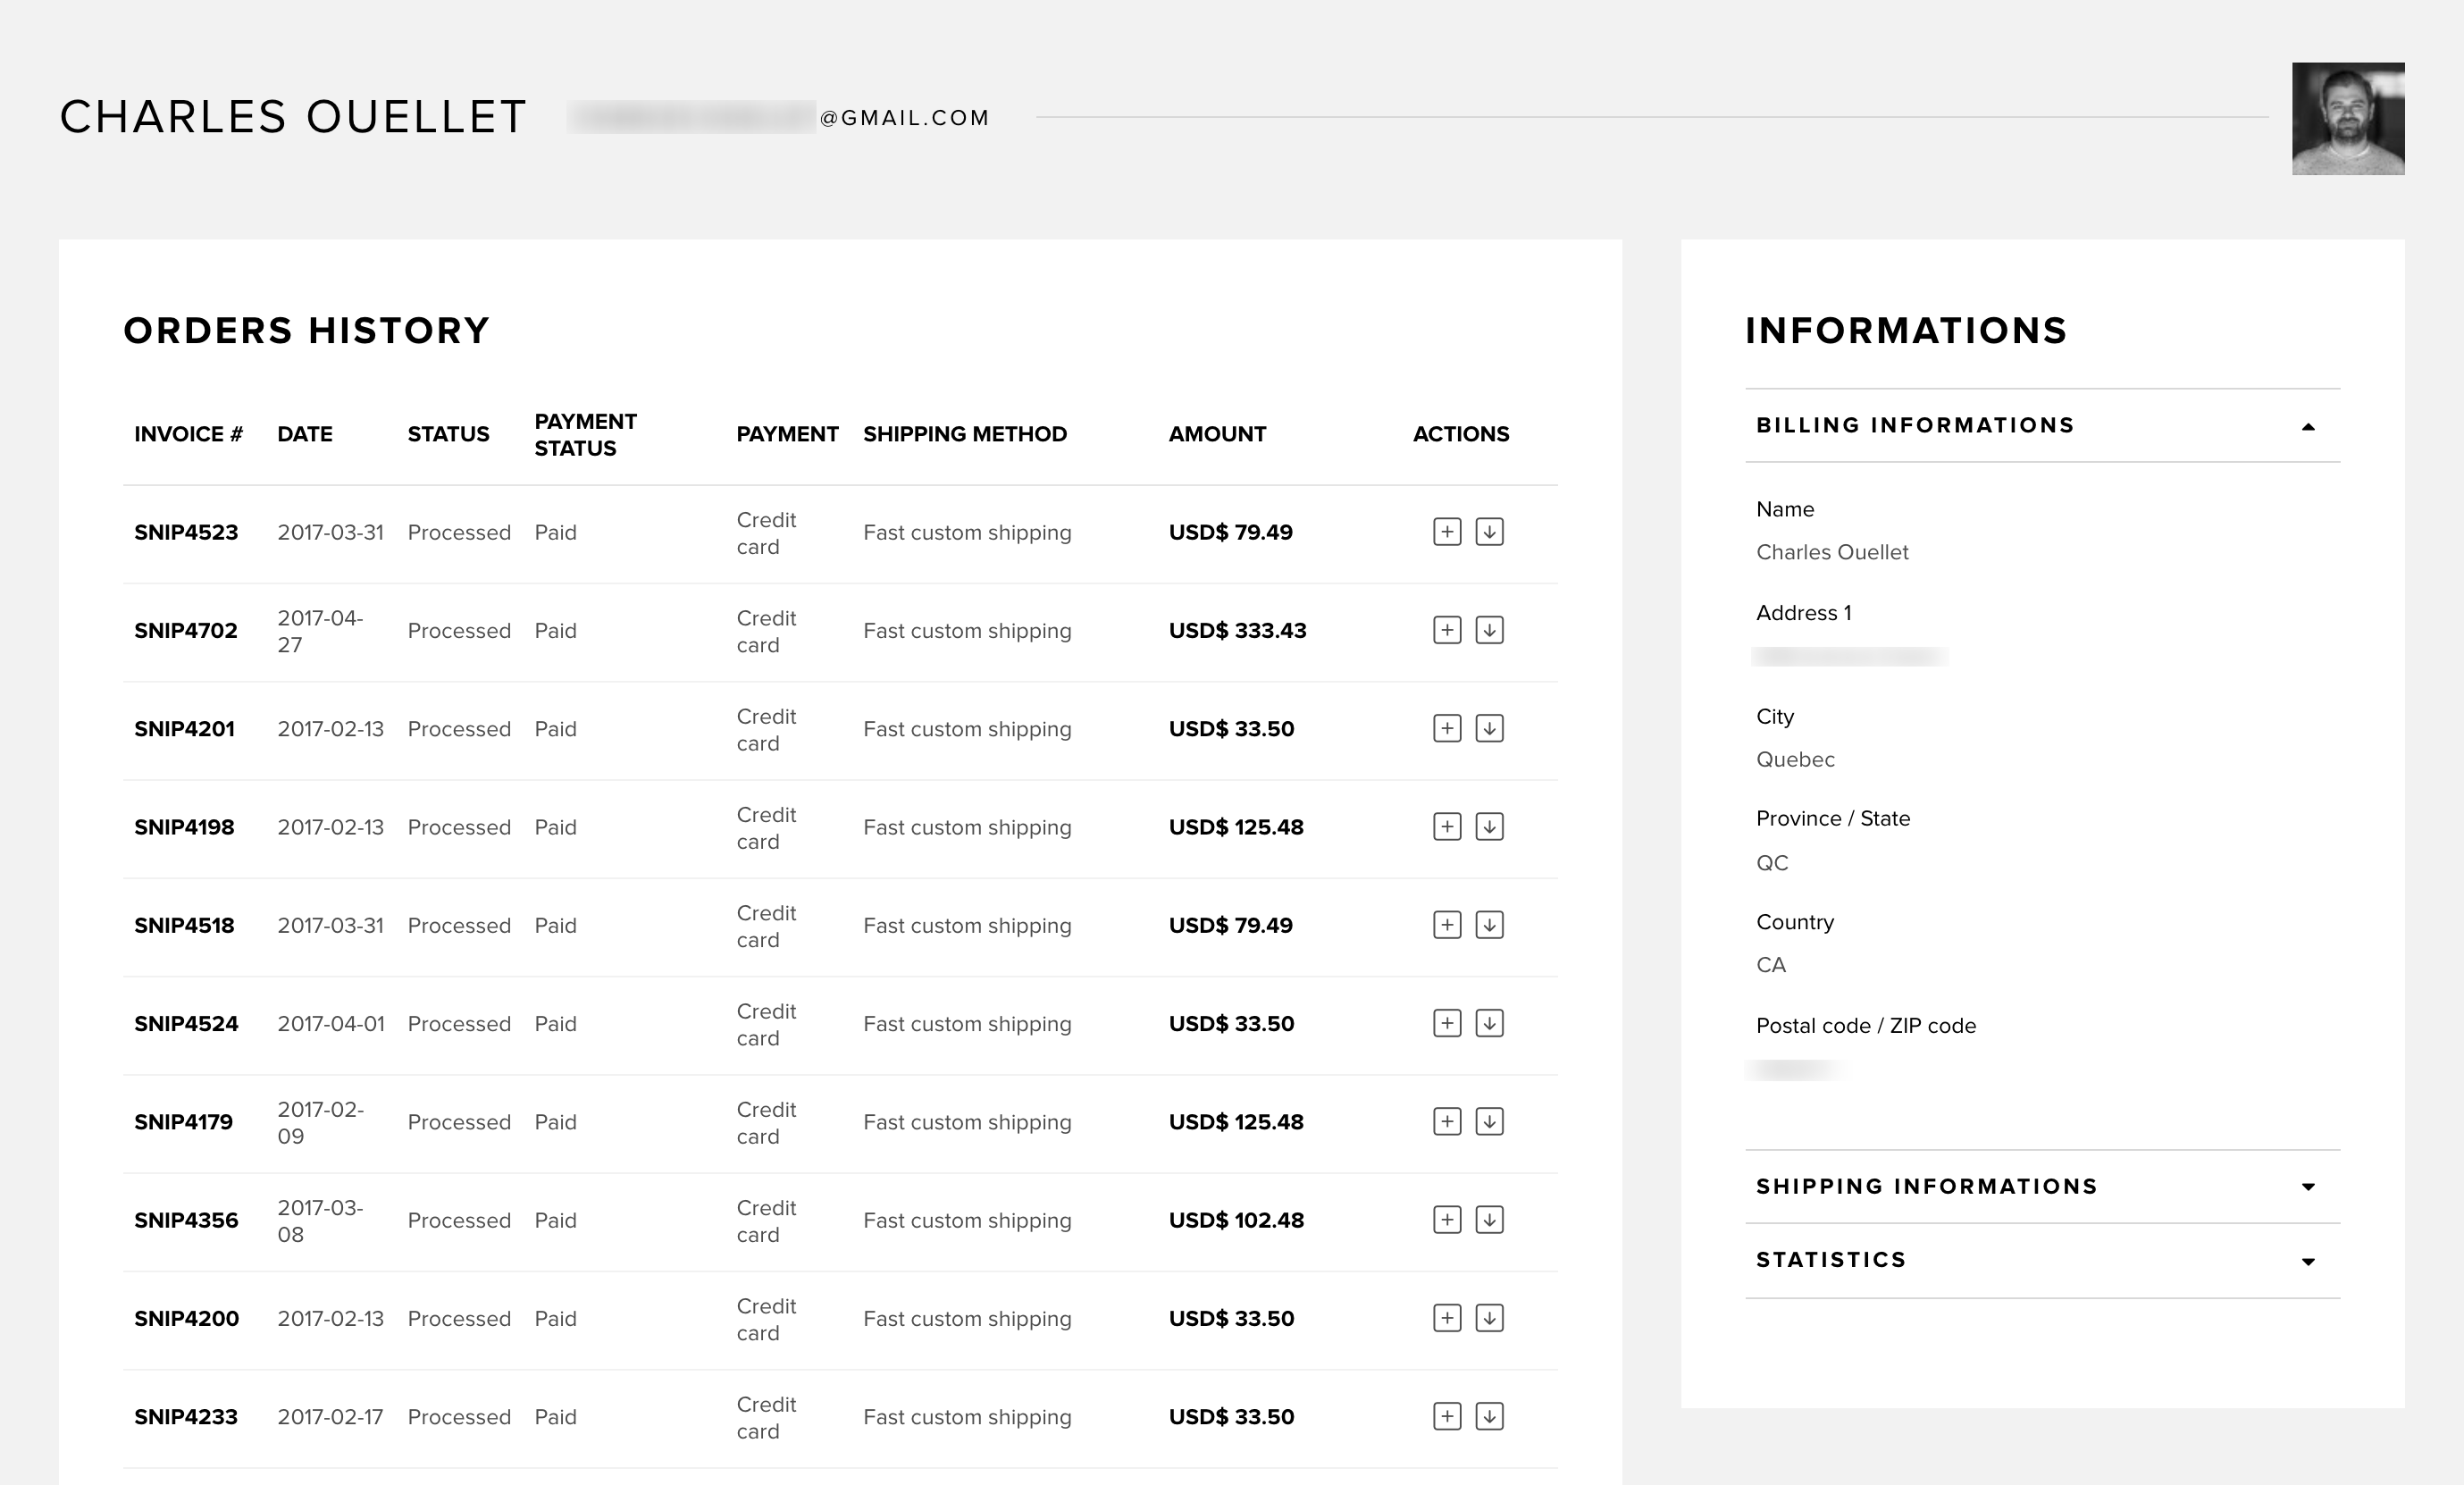2464x1485 pixels.
Task: Expand details for invoice SNIP4702
Action: click(1447, 630)
